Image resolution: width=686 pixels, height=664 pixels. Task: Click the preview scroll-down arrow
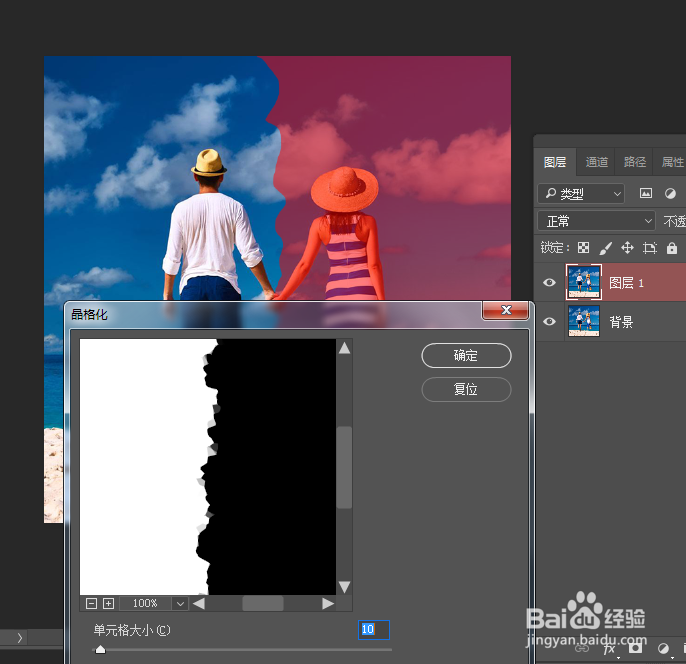[344, 587]
